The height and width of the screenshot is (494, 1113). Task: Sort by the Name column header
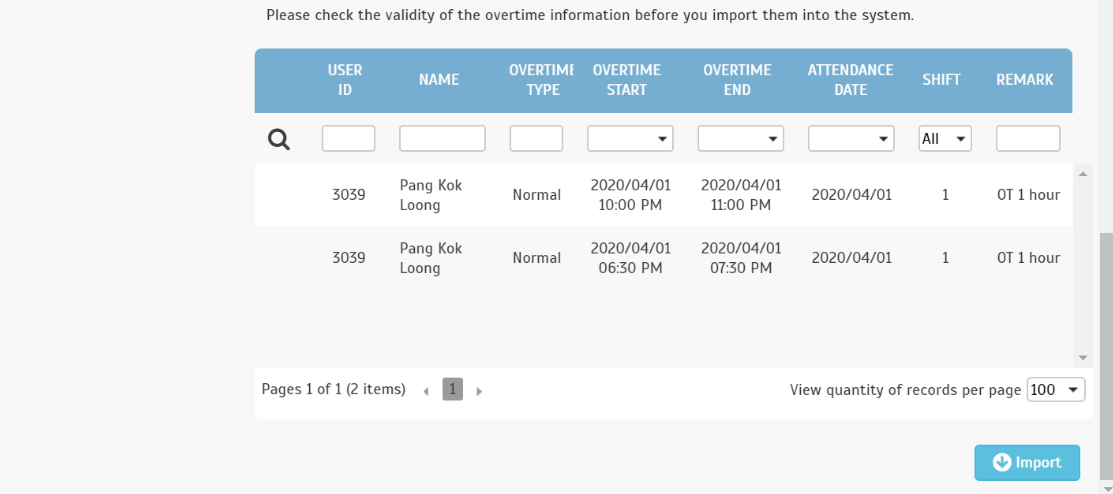(x=439, y=80)
